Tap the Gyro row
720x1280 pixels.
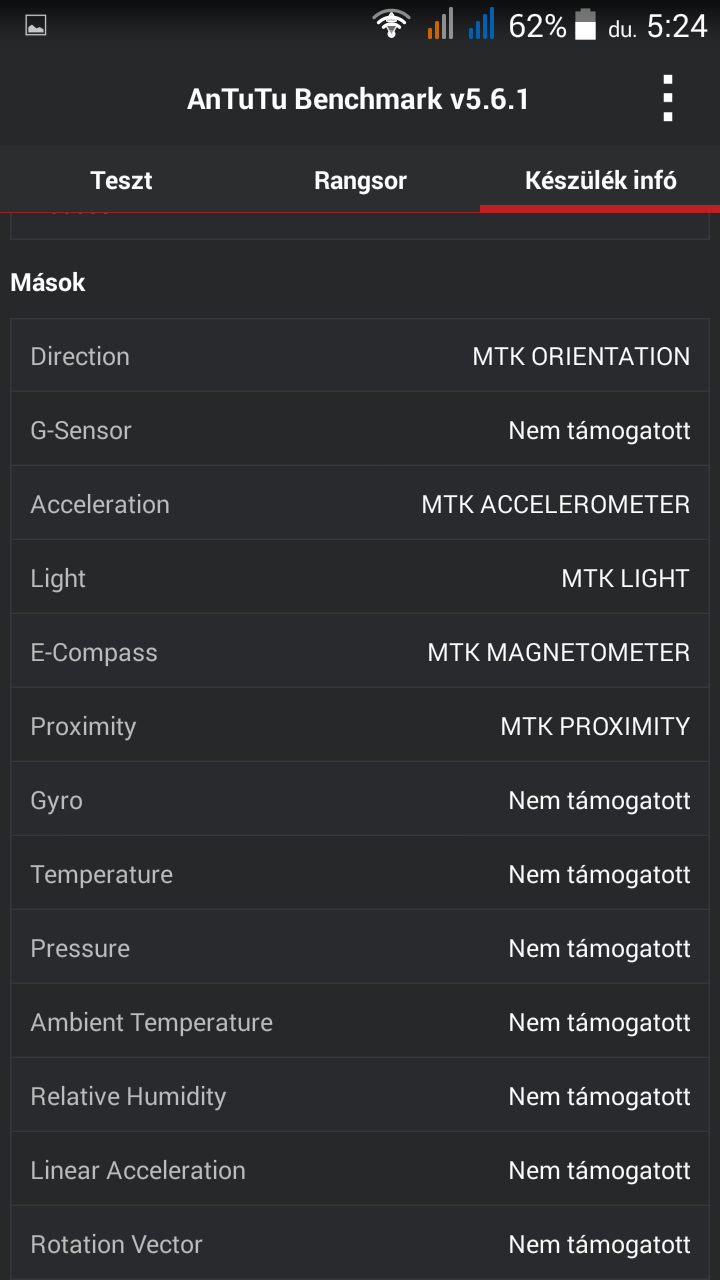tap(360, 801)
